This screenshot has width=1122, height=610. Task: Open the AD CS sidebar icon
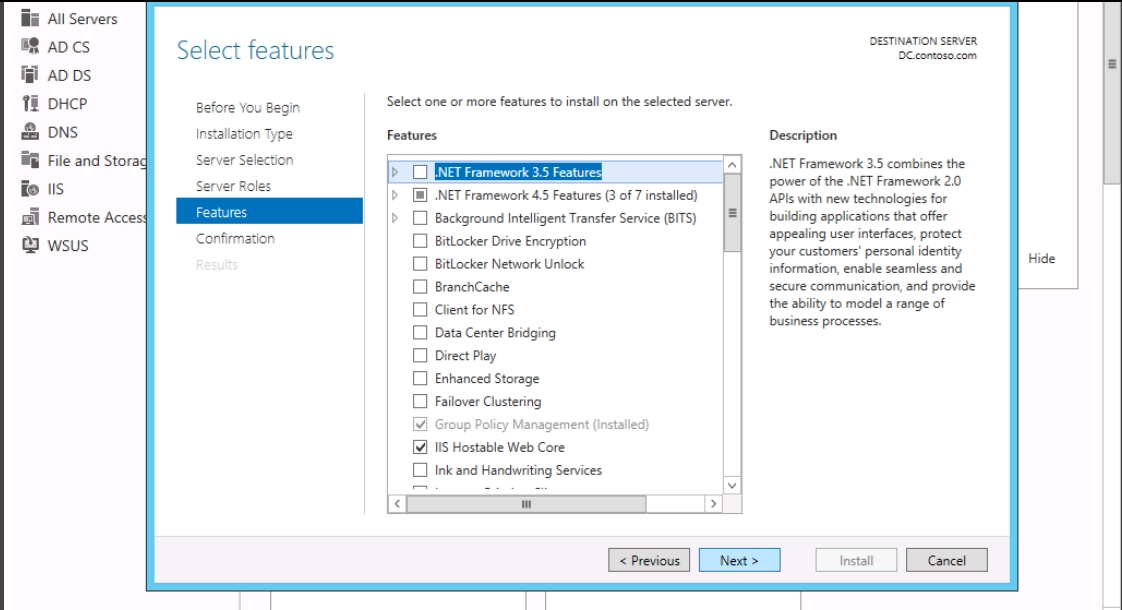[30, 47]
